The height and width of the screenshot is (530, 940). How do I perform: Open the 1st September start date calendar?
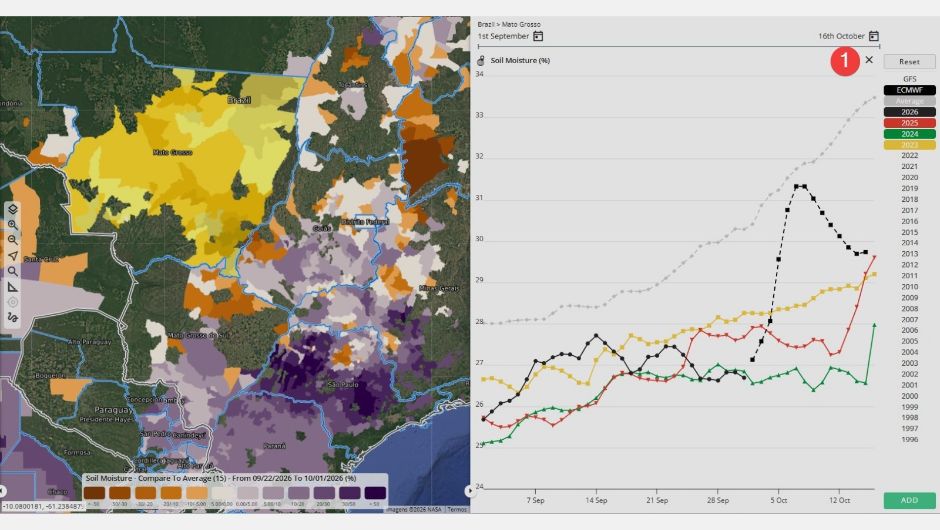click(538, 36)
